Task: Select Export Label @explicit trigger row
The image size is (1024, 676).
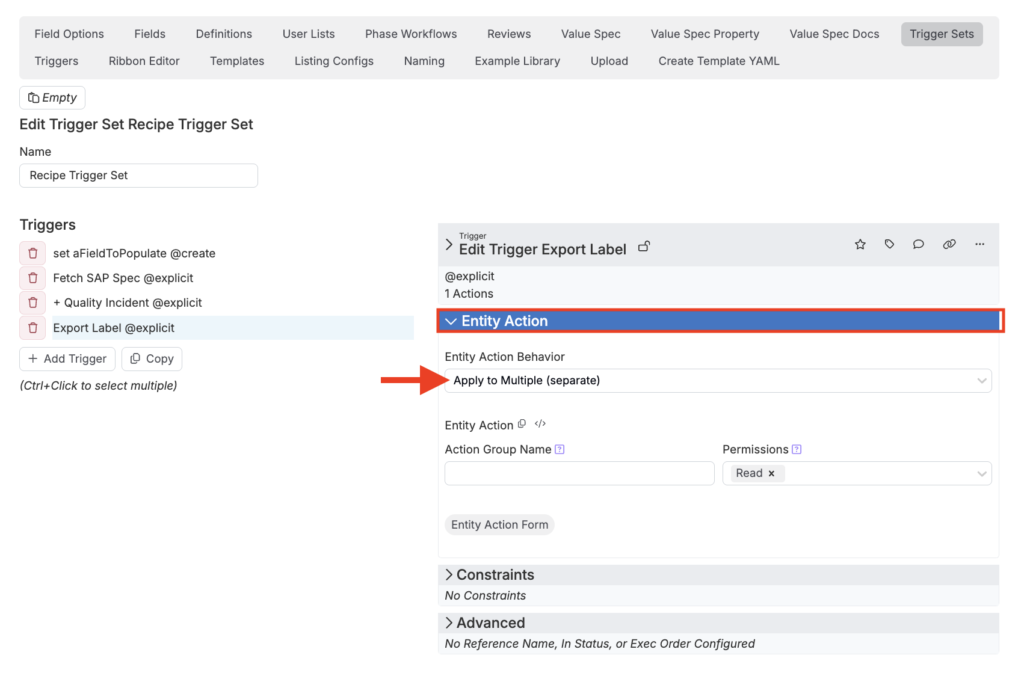Action: (232, 328)
